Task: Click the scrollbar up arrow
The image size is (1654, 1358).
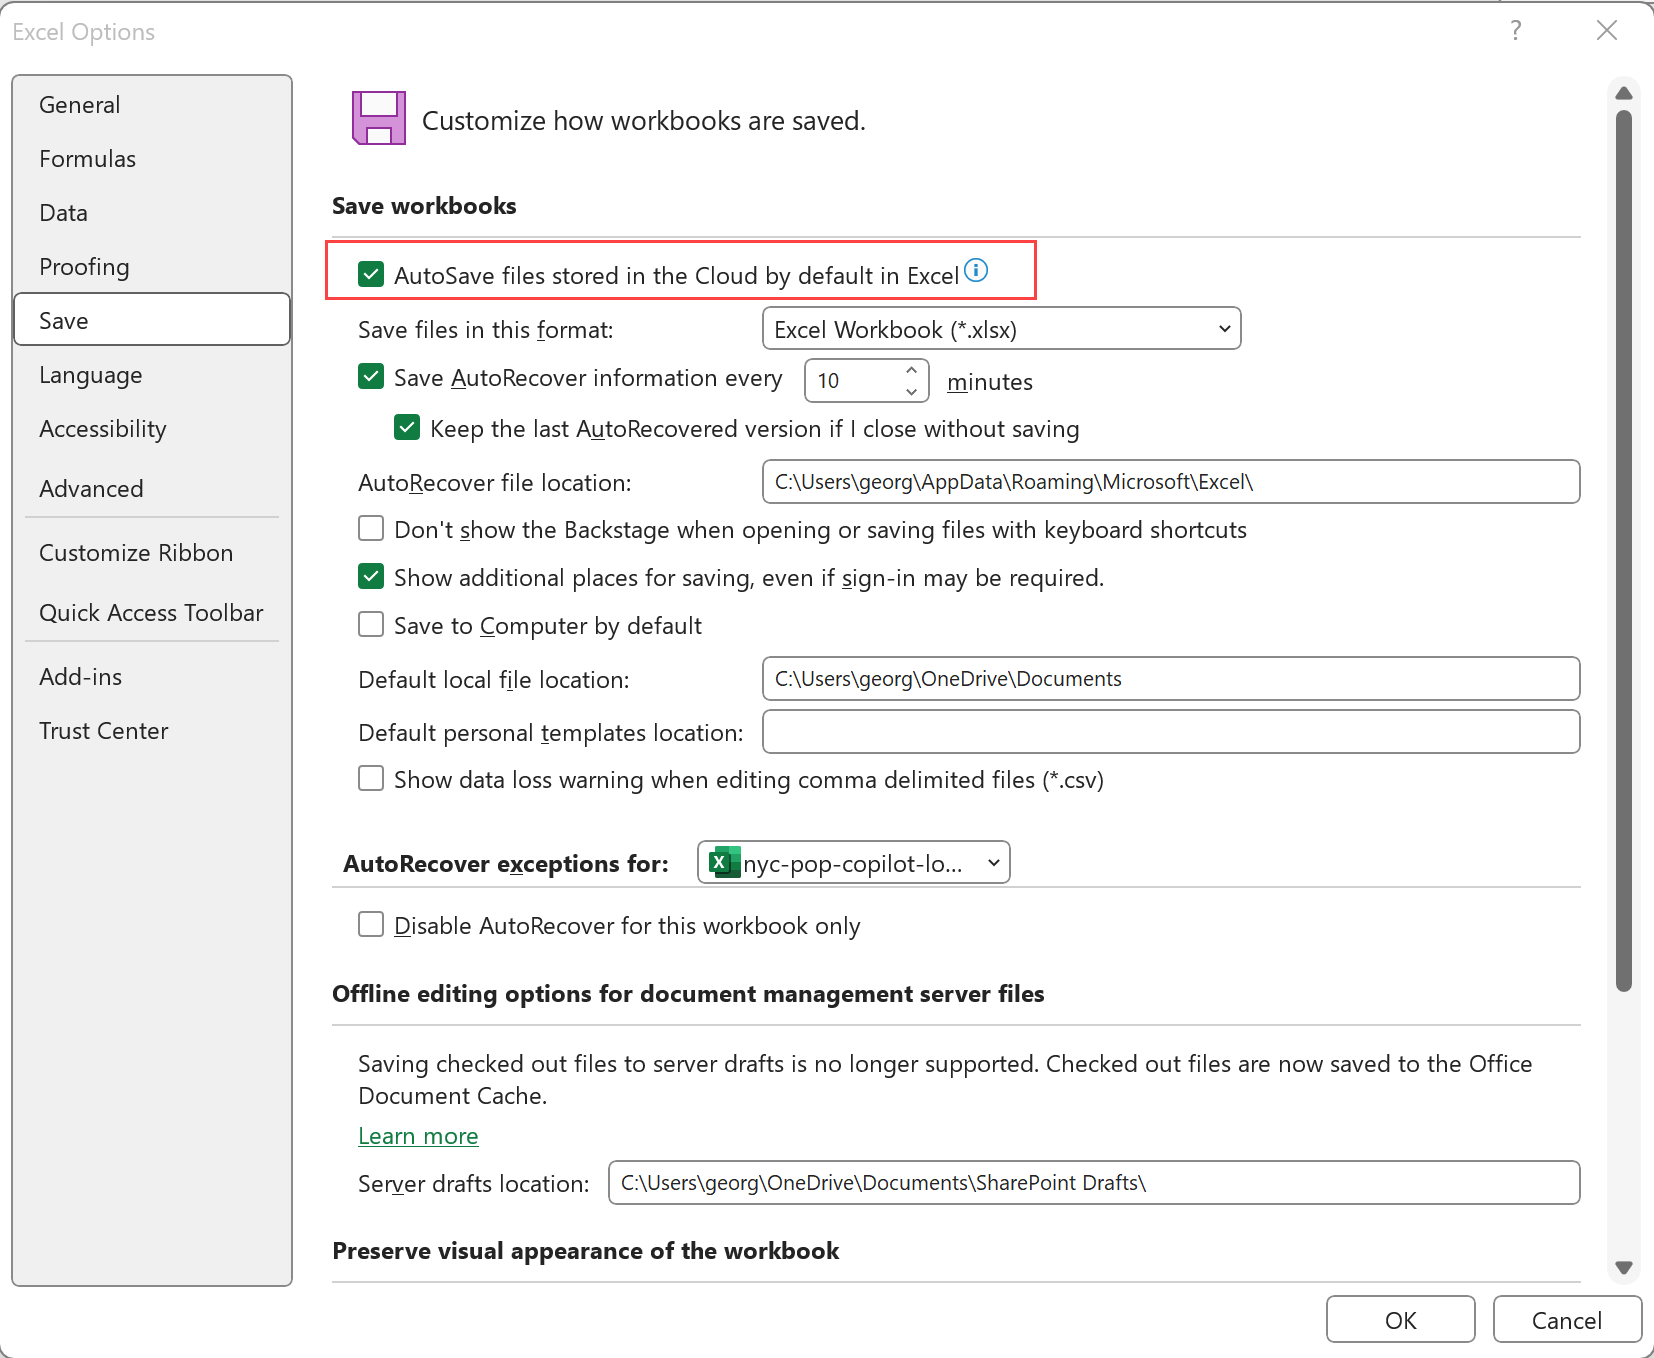Action: [1624, 93]
